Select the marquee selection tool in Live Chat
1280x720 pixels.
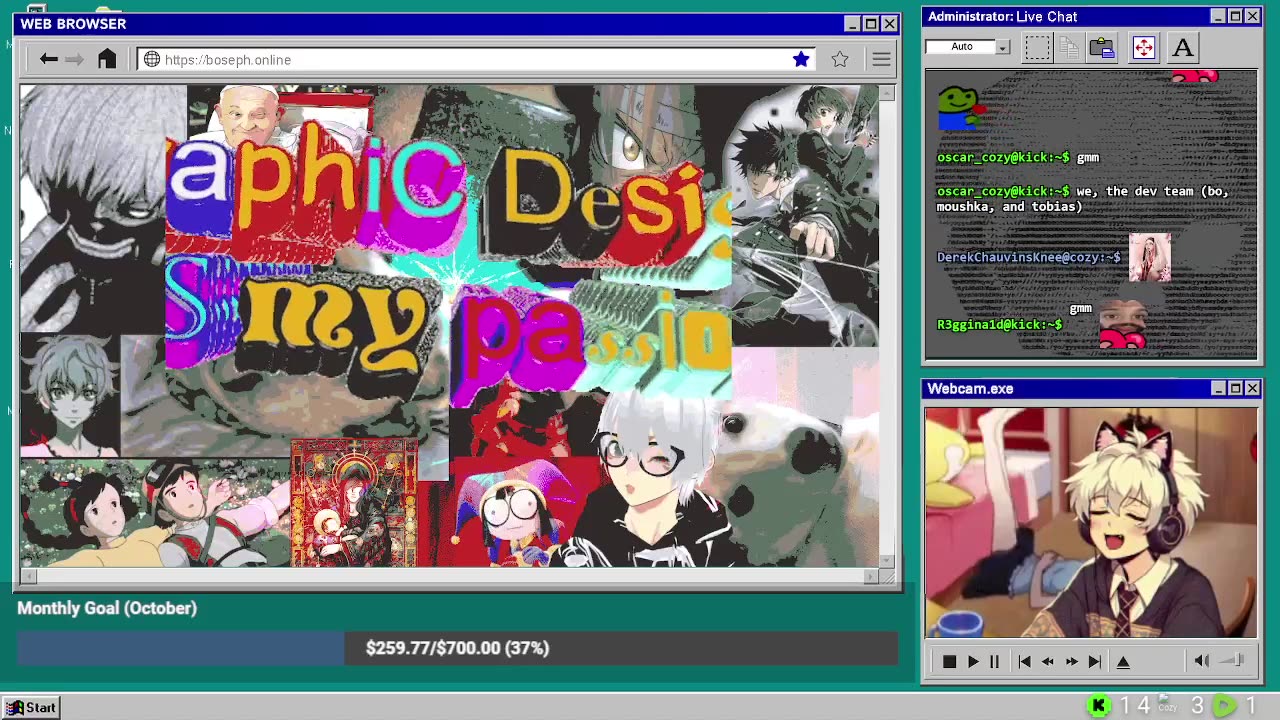1037,47
